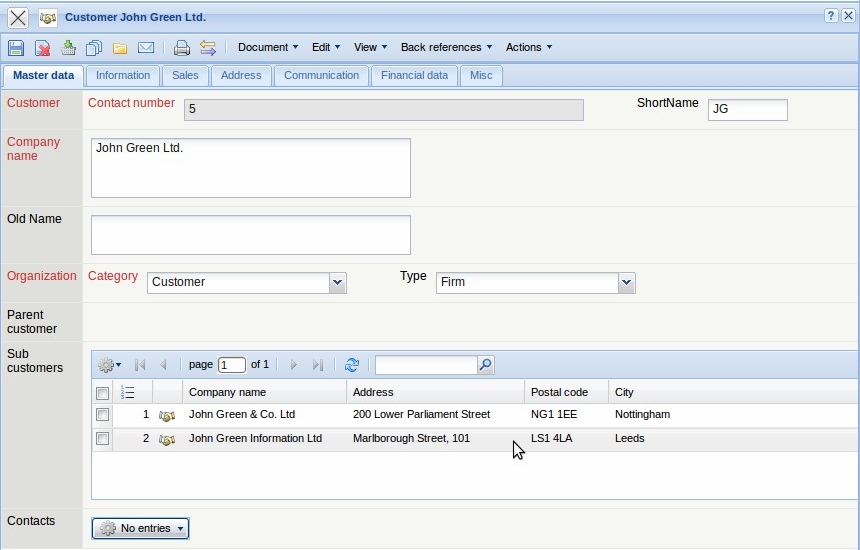Image resolution: width=860 pixels, height=550 pixels.
Task: Click the help question mark icon
Action: [x=831, y=17]
